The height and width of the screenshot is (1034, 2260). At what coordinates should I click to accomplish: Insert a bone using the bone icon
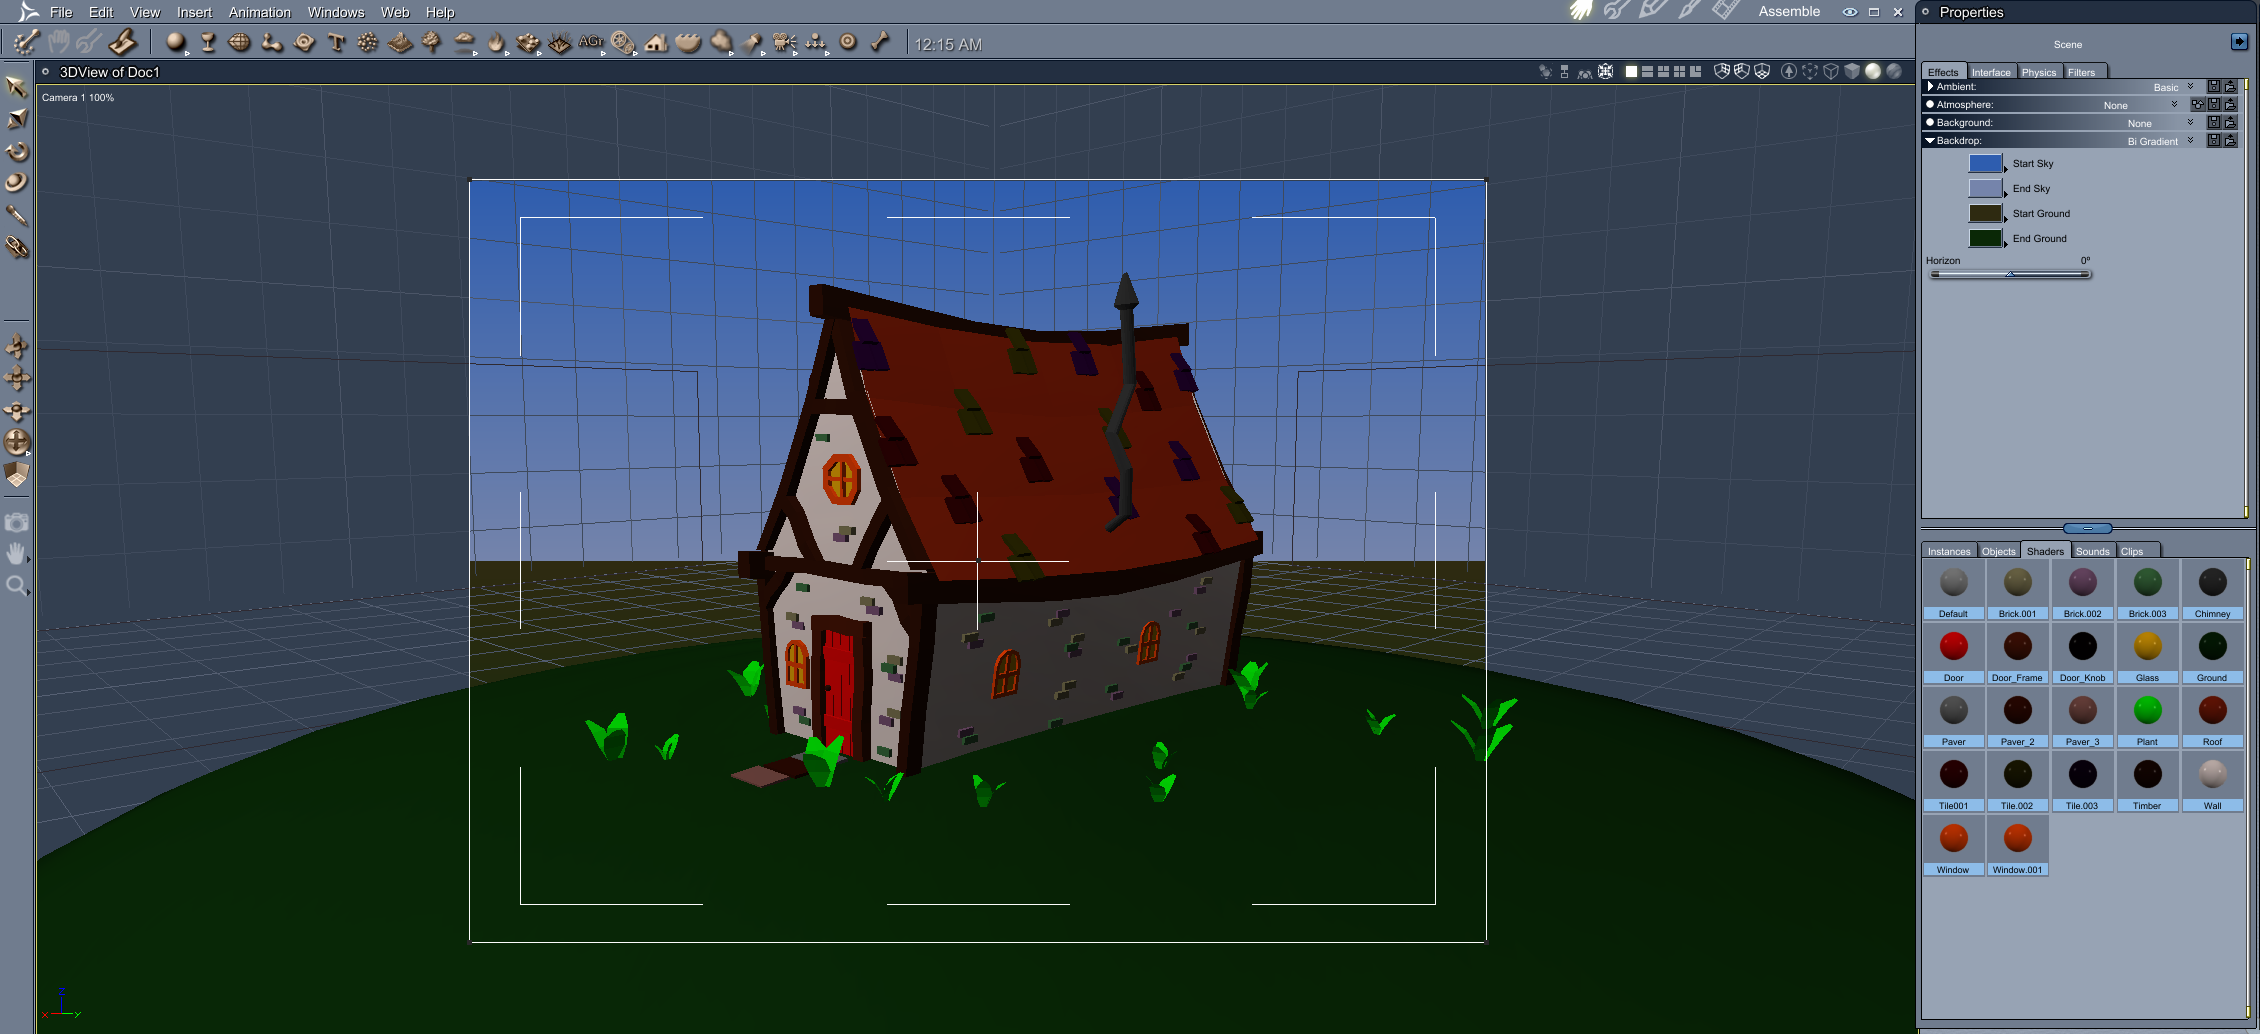880,42
